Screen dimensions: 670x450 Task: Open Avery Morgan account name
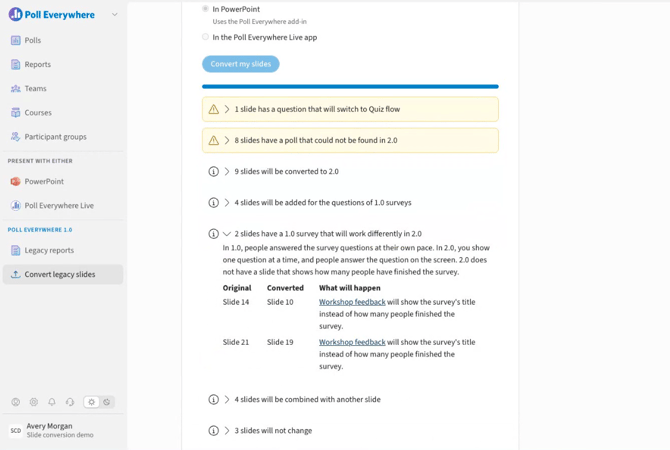point(50,426)
